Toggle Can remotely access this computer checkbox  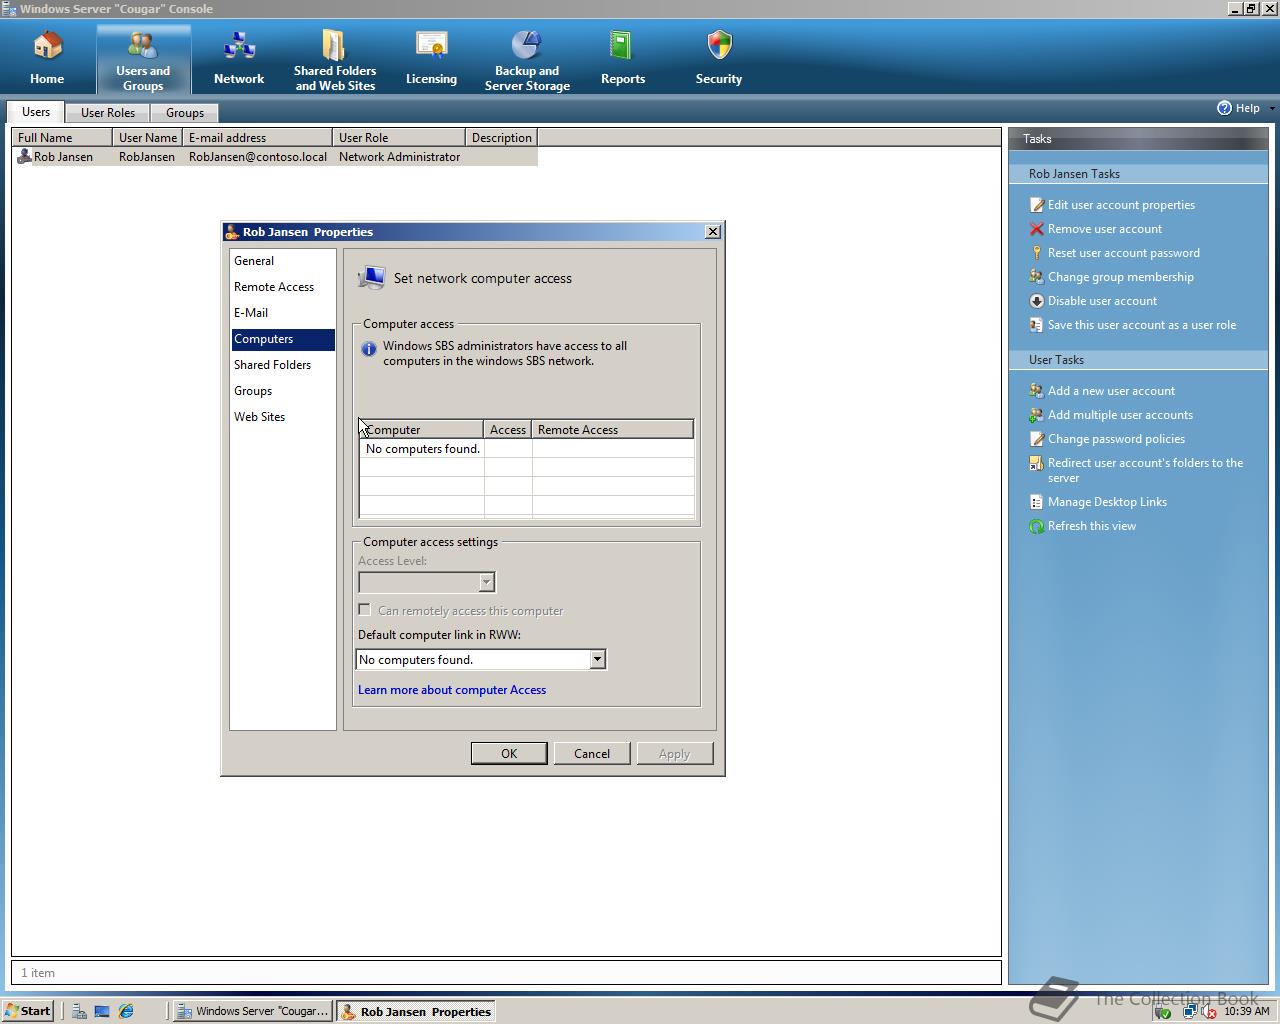[364, 610]
